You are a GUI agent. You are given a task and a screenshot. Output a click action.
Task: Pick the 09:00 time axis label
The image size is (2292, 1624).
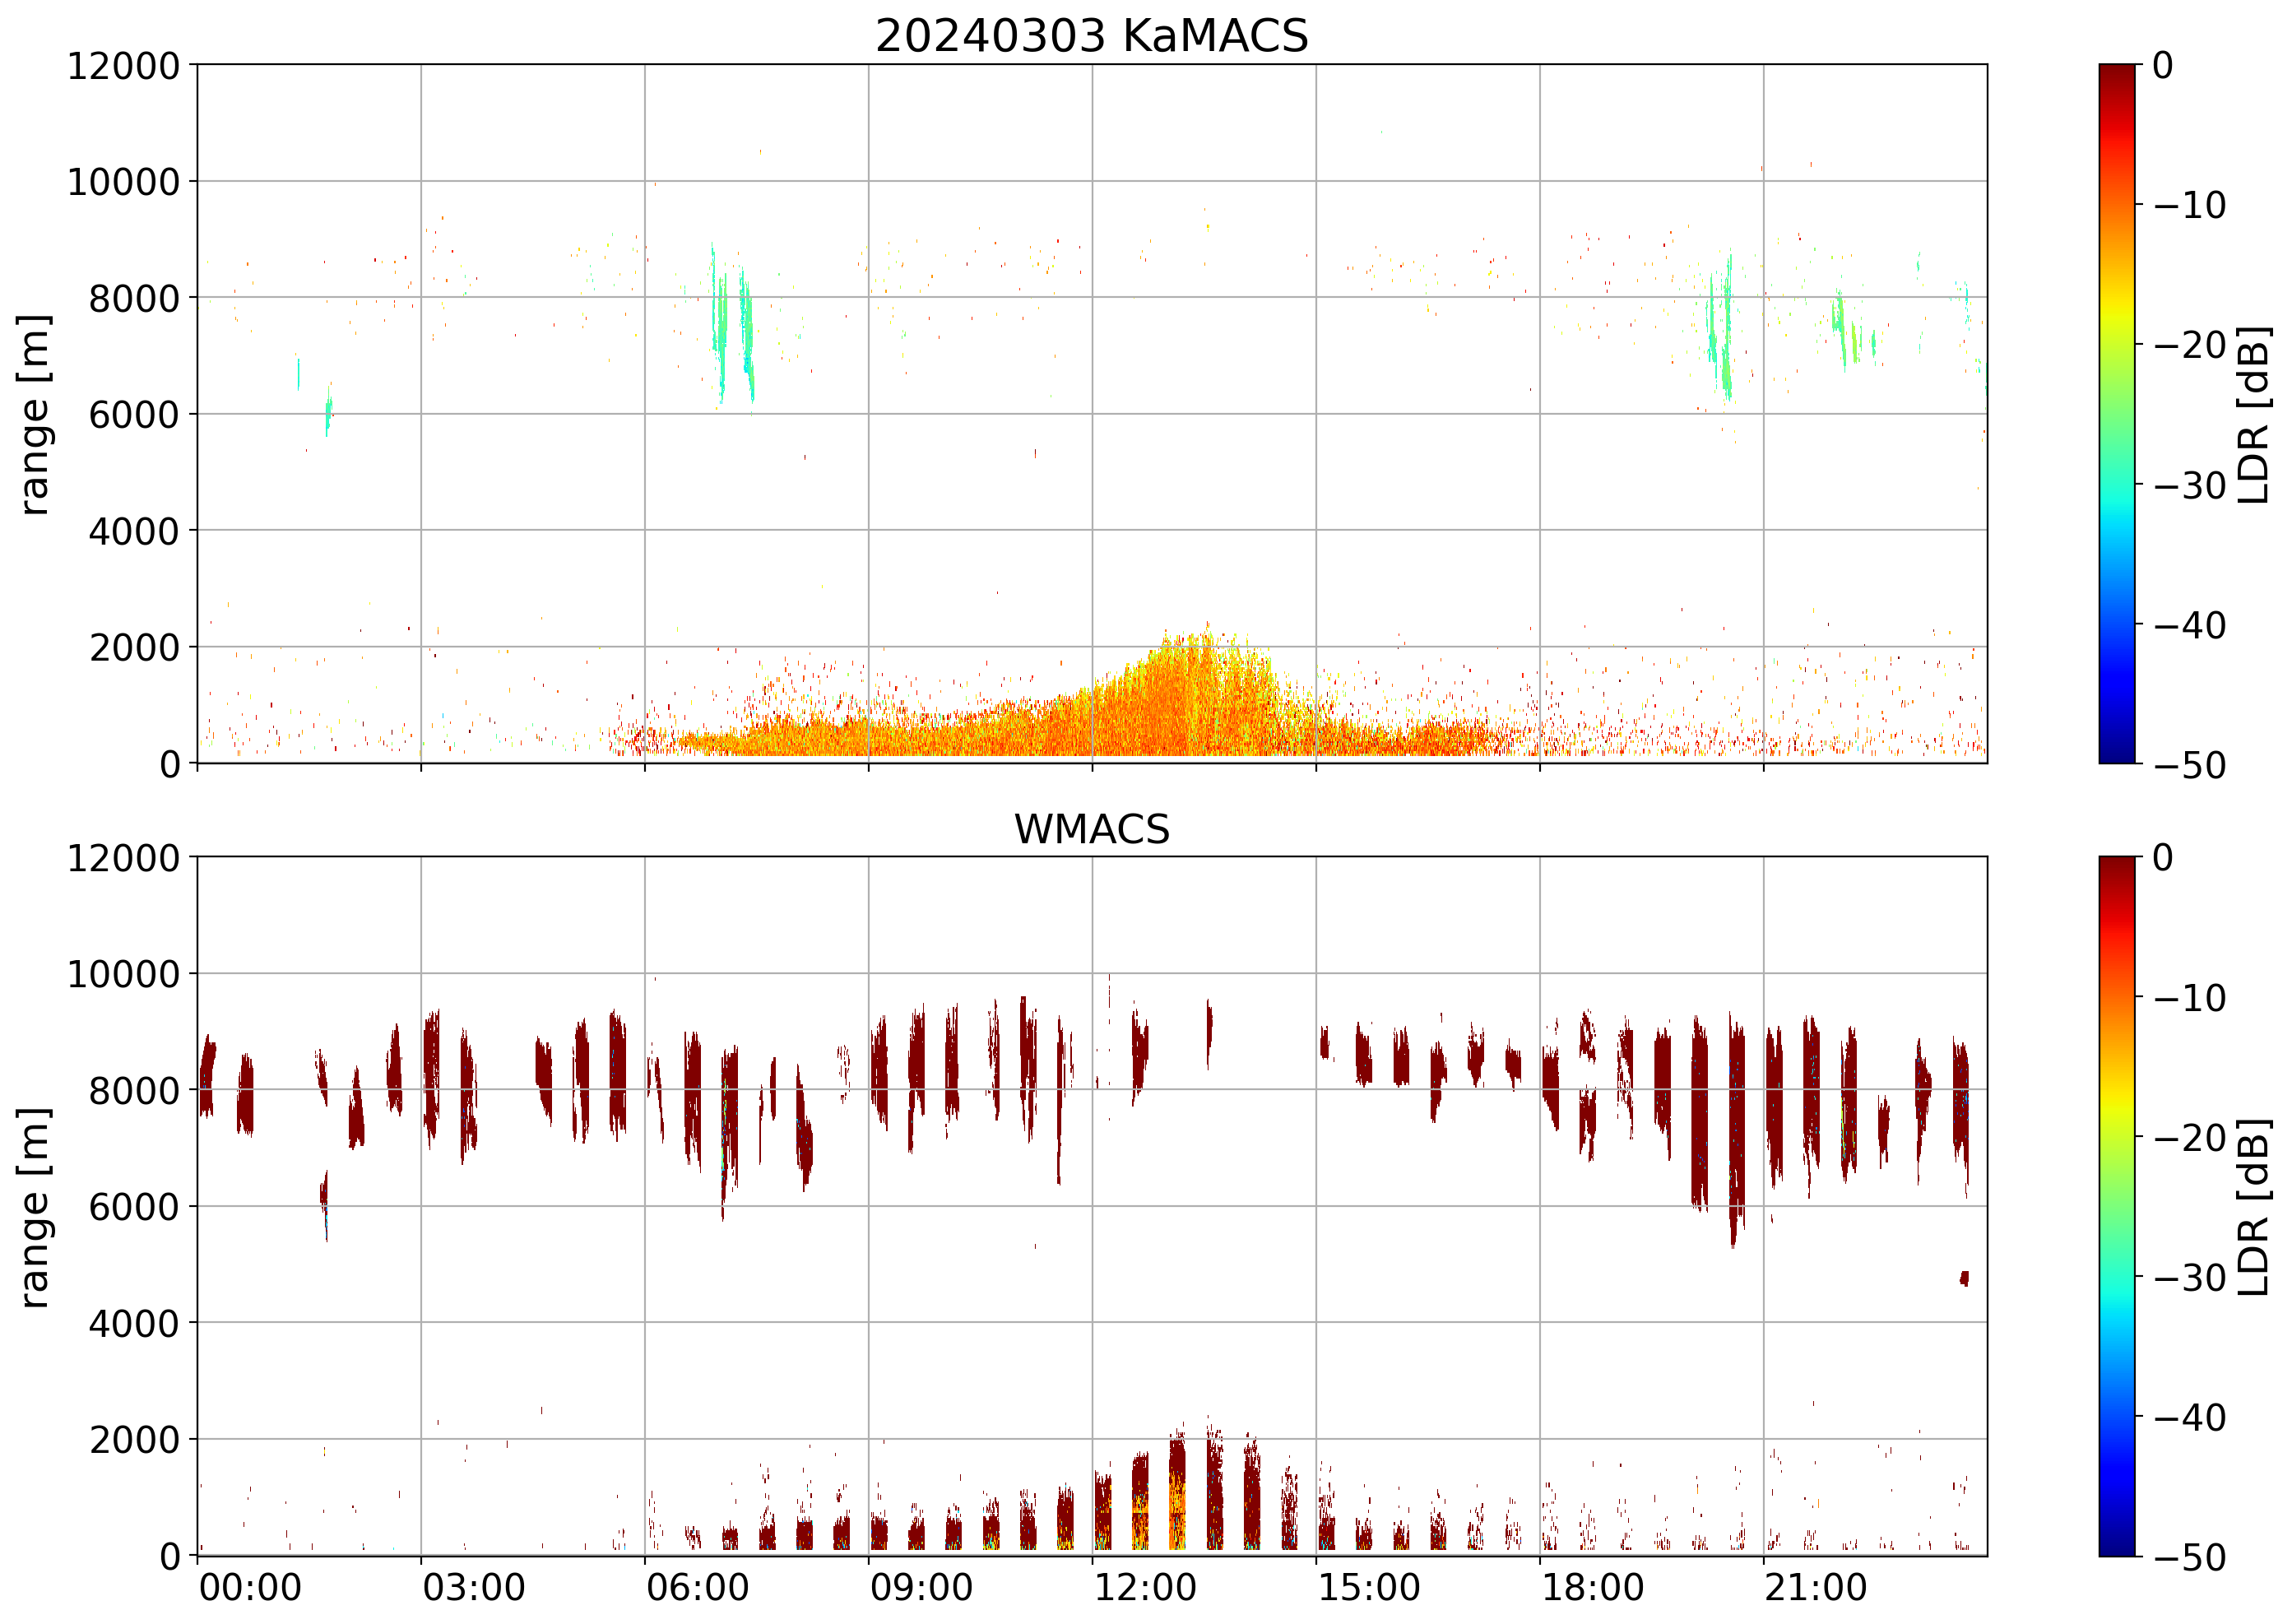click(x=921, y=1587)
